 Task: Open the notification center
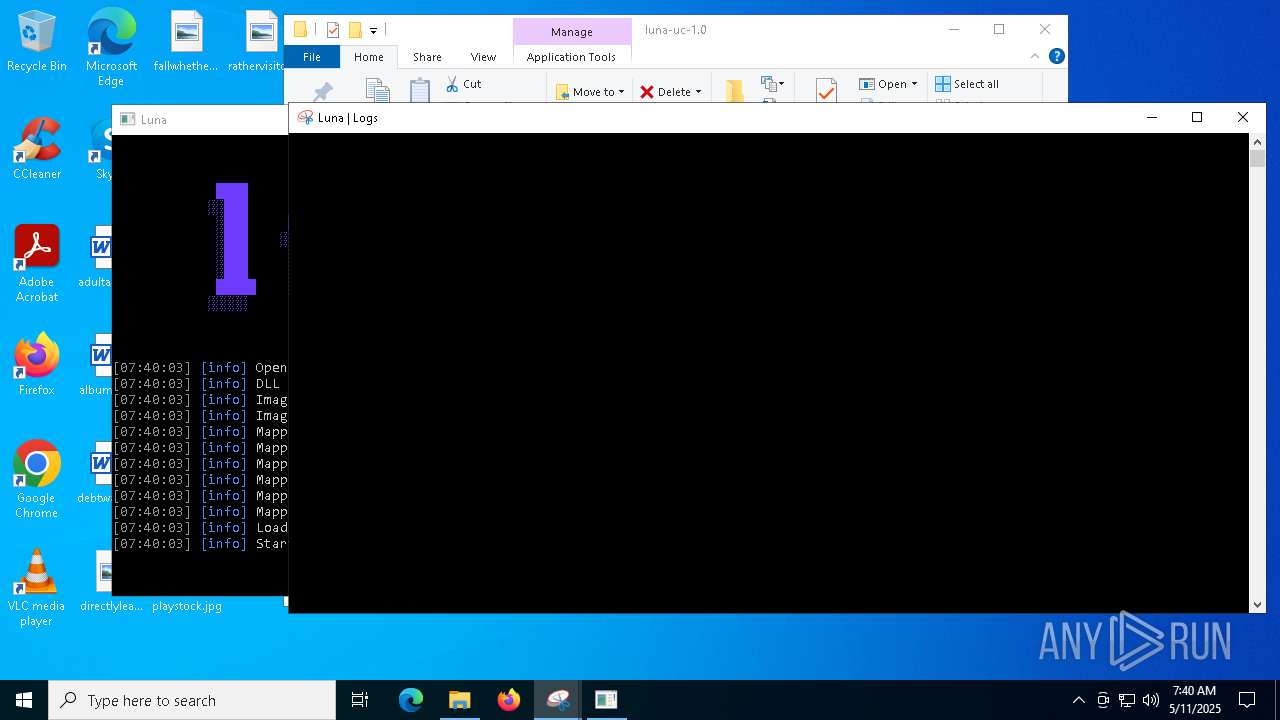pos(1247,700)
